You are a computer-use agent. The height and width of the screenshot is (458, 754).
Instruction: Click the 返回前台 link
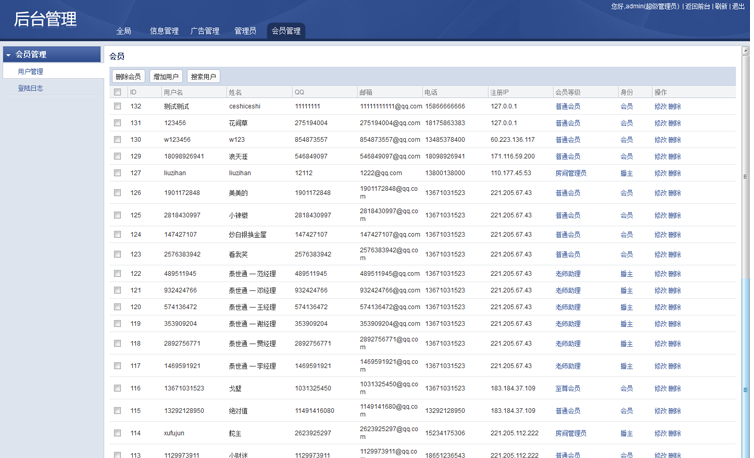click(698, 6)
